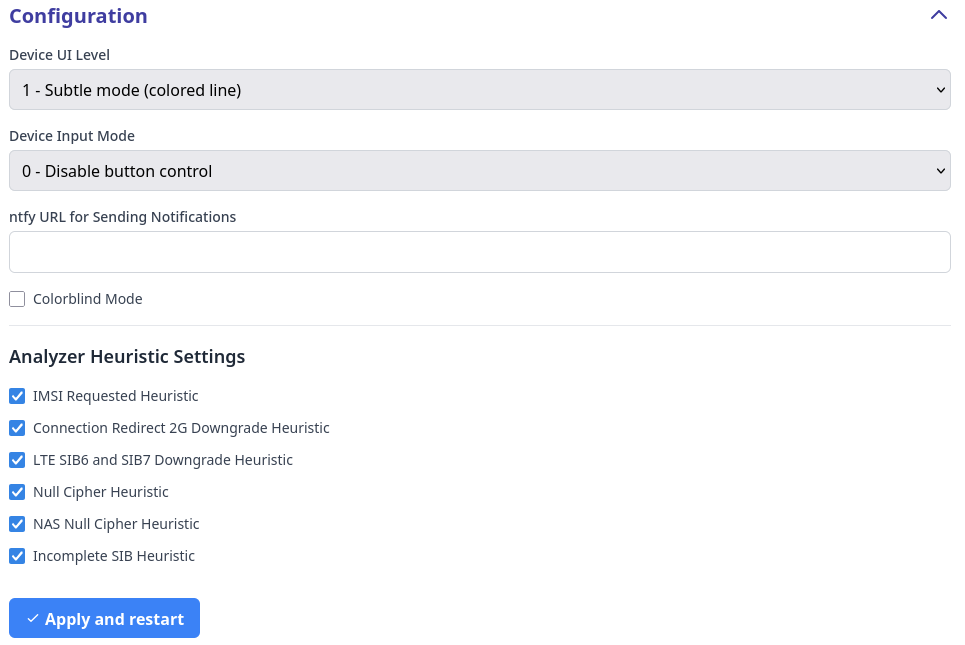Uncheck the NAS Null Cipher Heuristic
This screenshot has height=645, width=965.
click(x=17, y=523)
